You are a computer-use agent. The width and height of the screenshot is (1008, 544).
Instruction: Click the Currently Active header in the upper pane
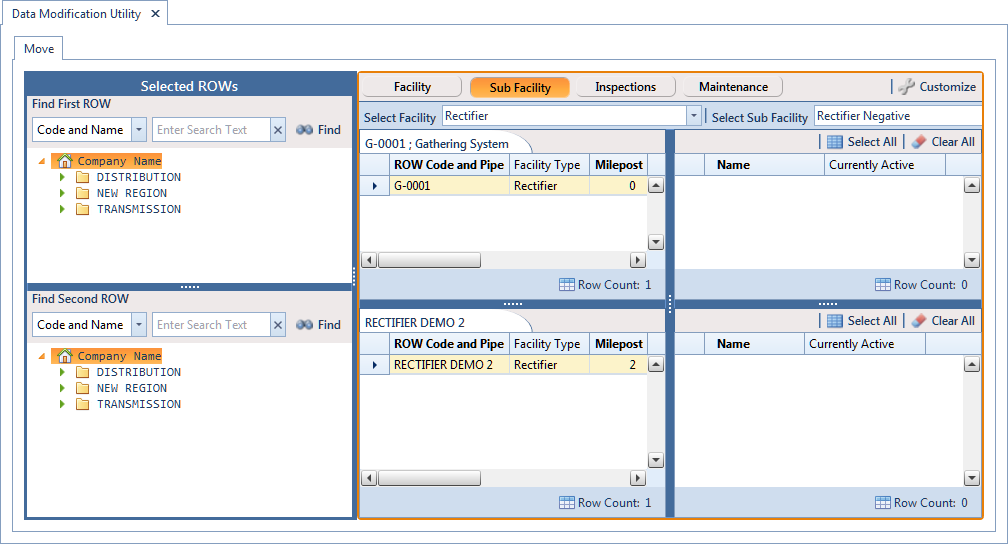click(x=885, y=165)
